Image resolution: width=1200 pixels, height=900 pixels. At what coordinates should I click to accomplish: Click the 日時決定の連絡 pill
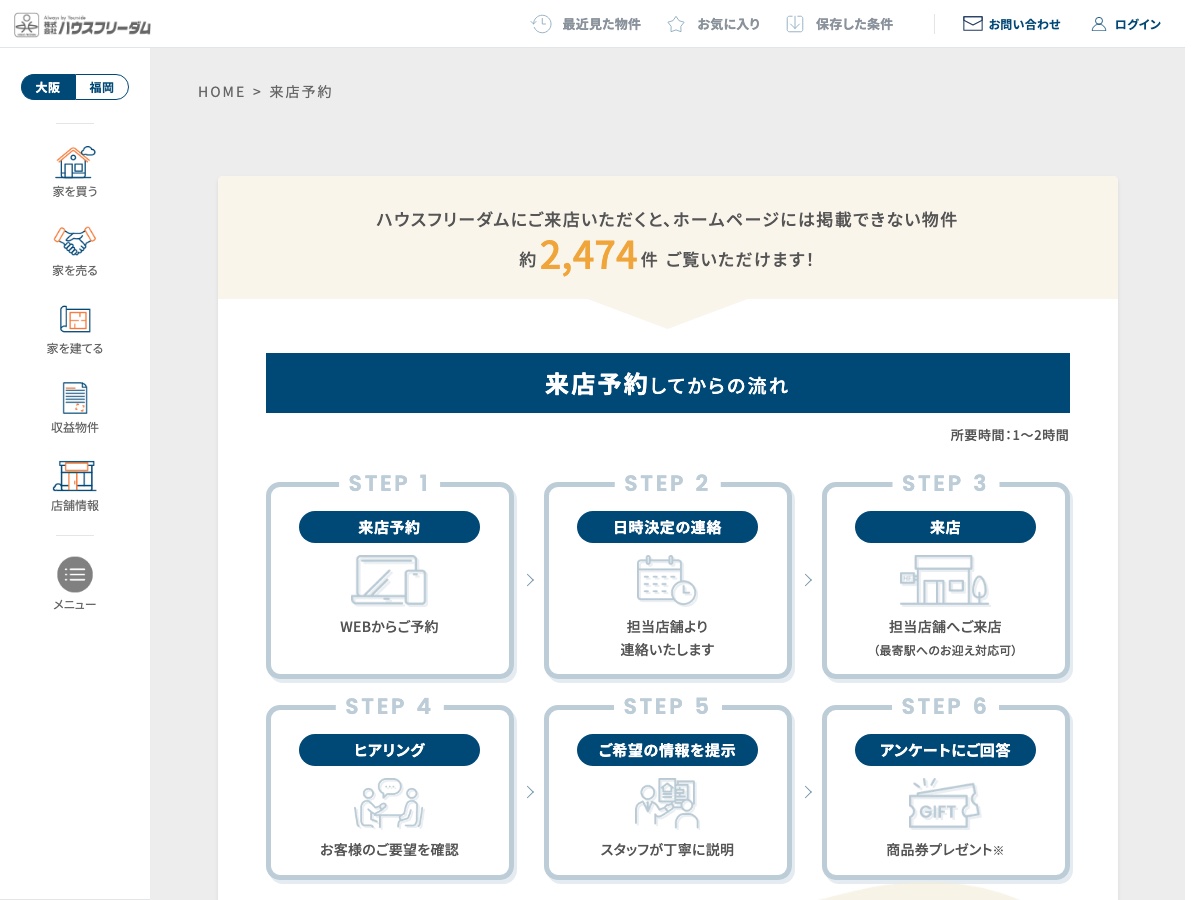tap(667, 527)
